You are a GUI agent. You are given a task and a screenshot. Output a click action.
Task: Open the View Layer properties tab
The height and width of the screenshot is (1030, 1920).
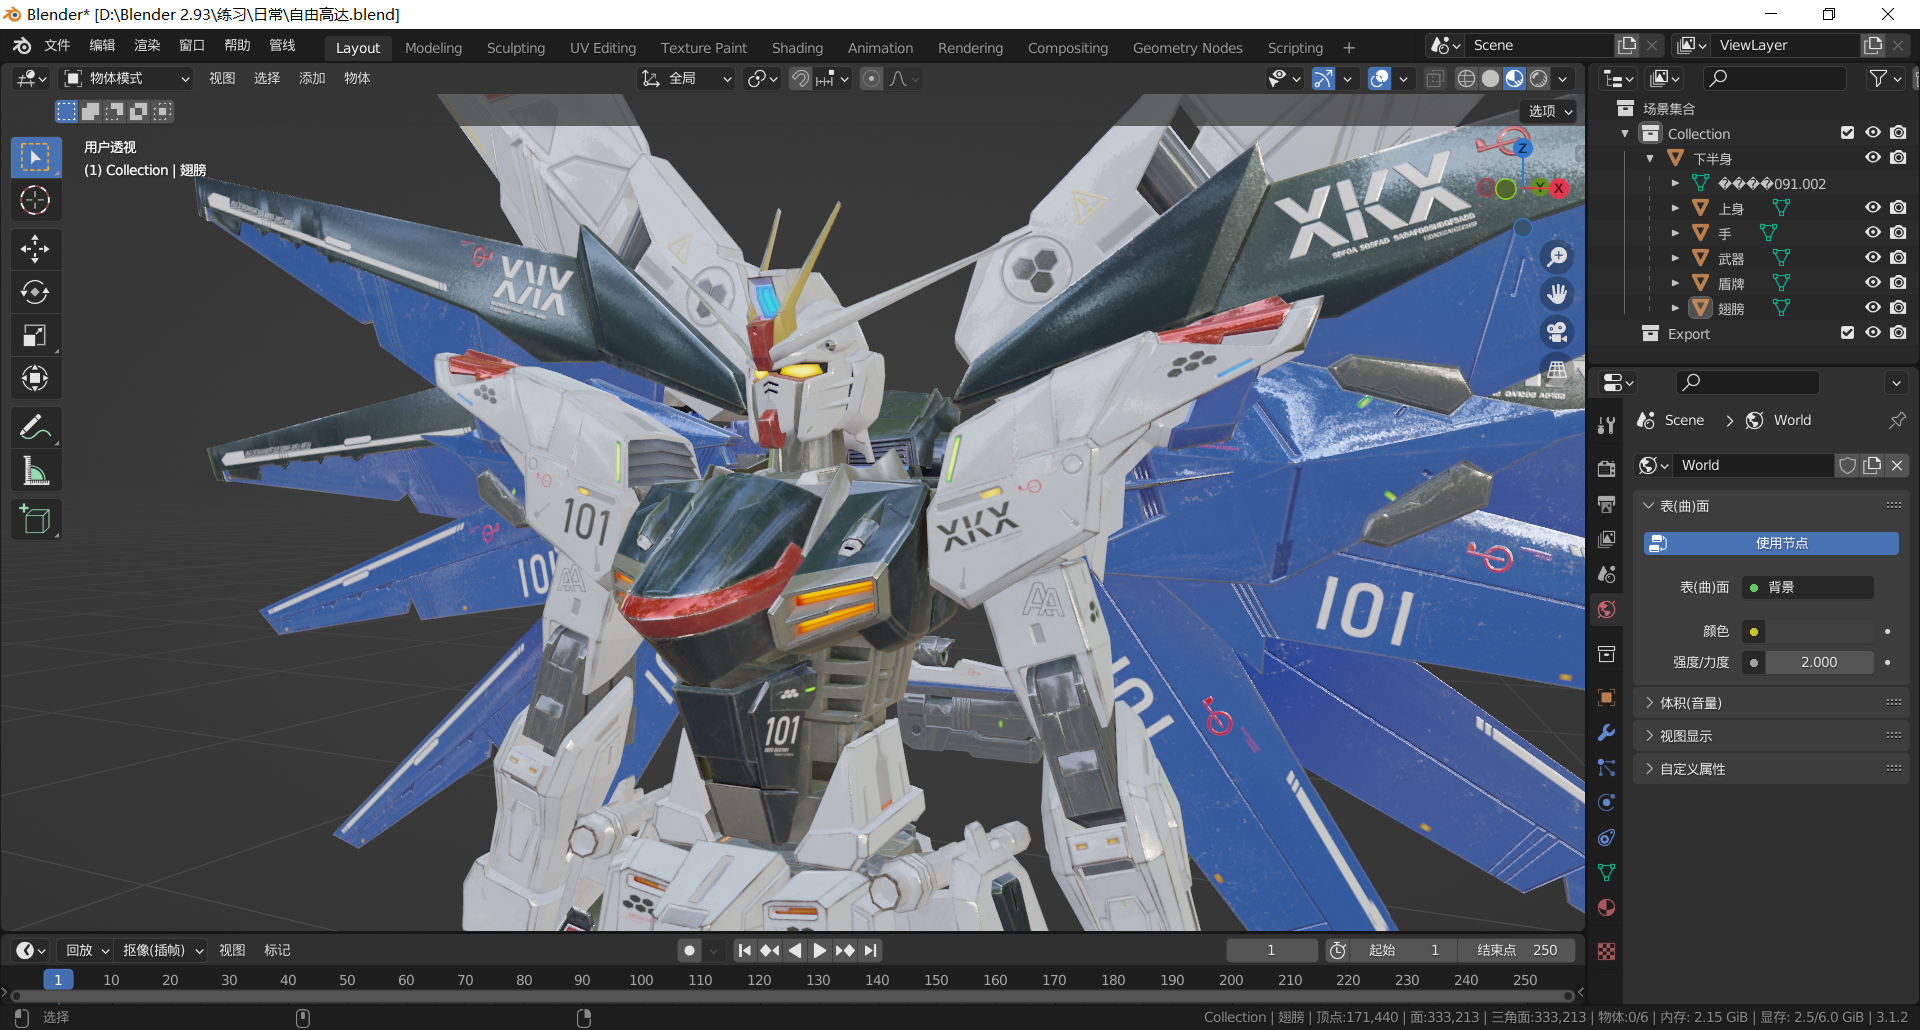pos(1606,538)
